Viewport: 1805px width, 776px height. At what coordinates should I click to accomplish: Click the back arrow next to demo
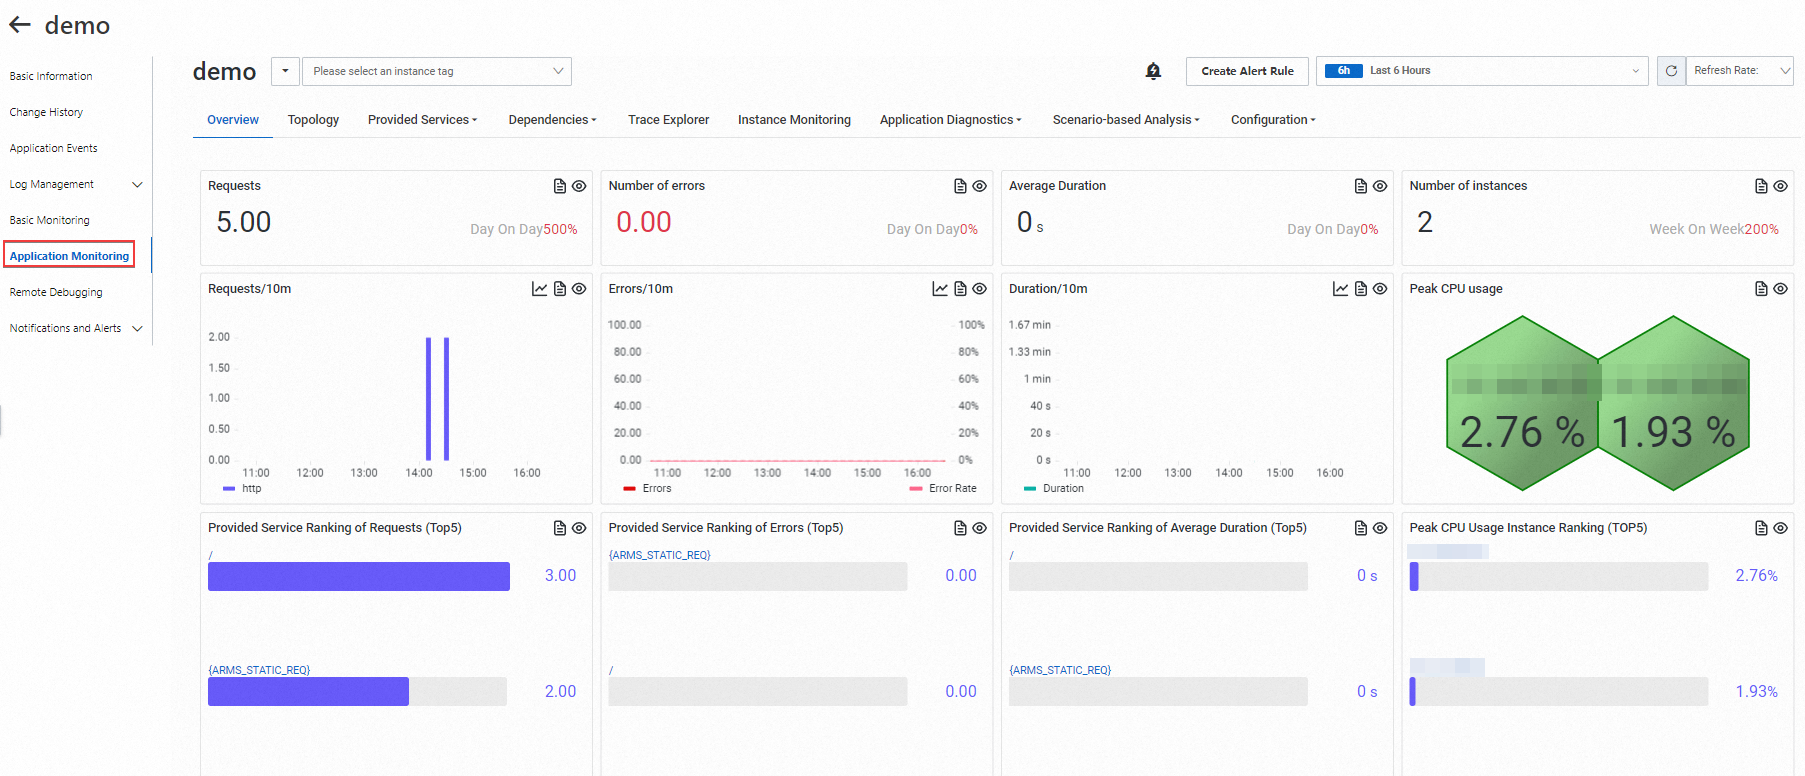[20, 25]
